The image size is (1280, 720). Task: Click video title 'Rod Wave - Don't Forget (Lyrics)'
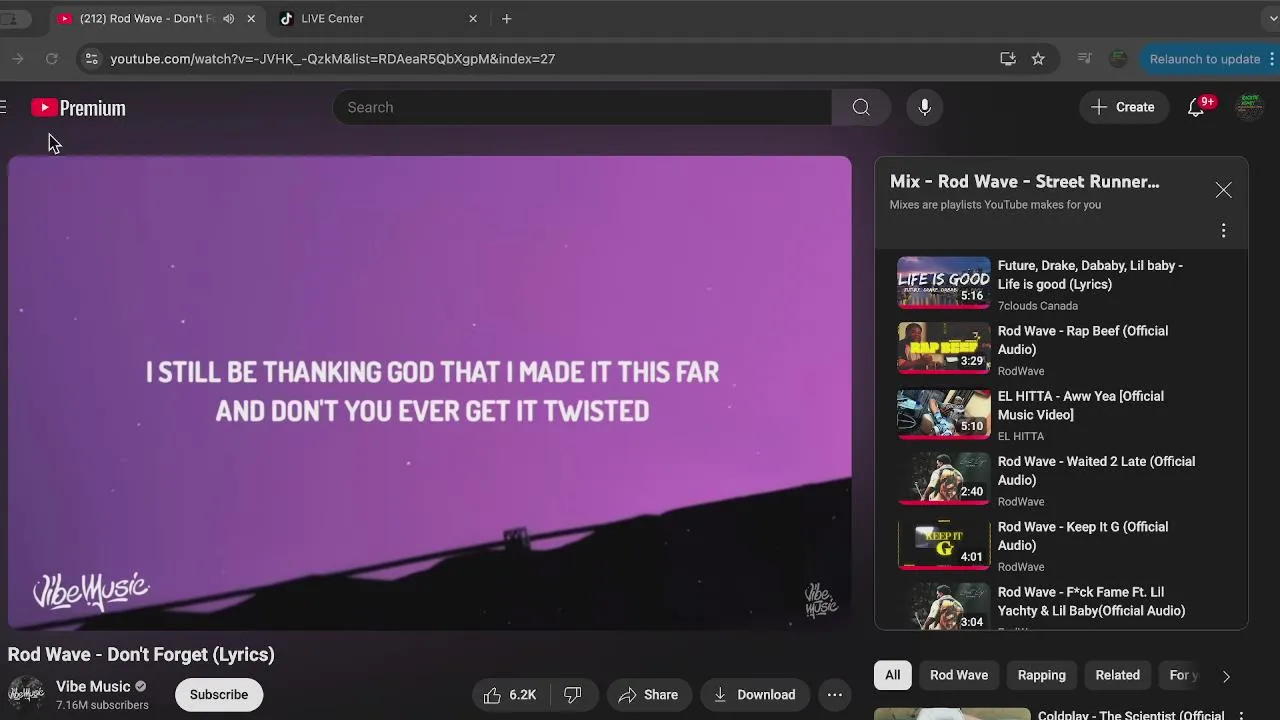coord(141,654)
